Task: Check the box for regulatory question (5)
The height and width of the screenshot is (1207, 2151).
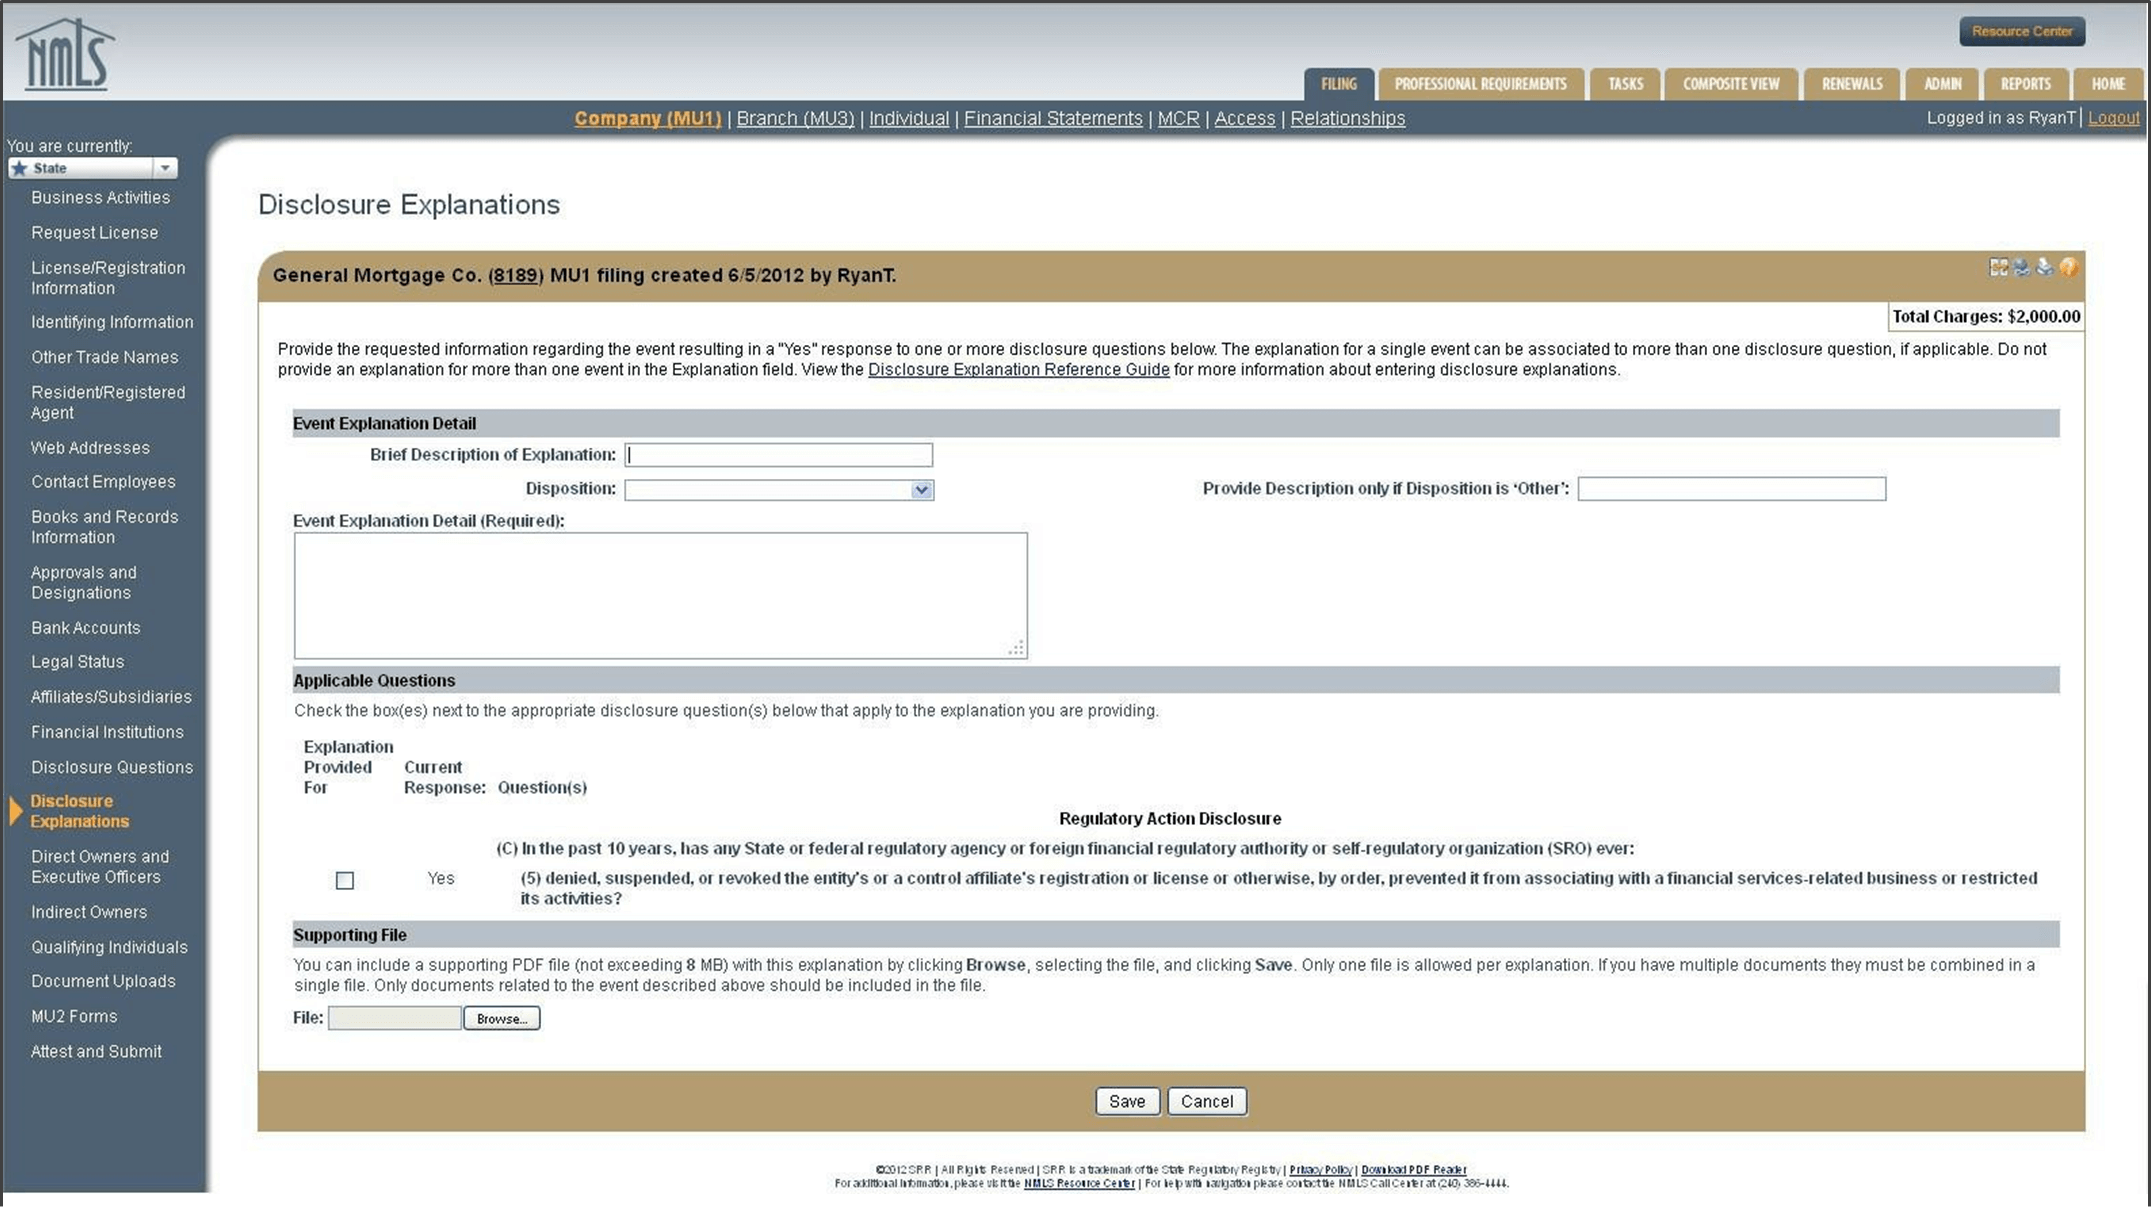Action: point(345,881)
